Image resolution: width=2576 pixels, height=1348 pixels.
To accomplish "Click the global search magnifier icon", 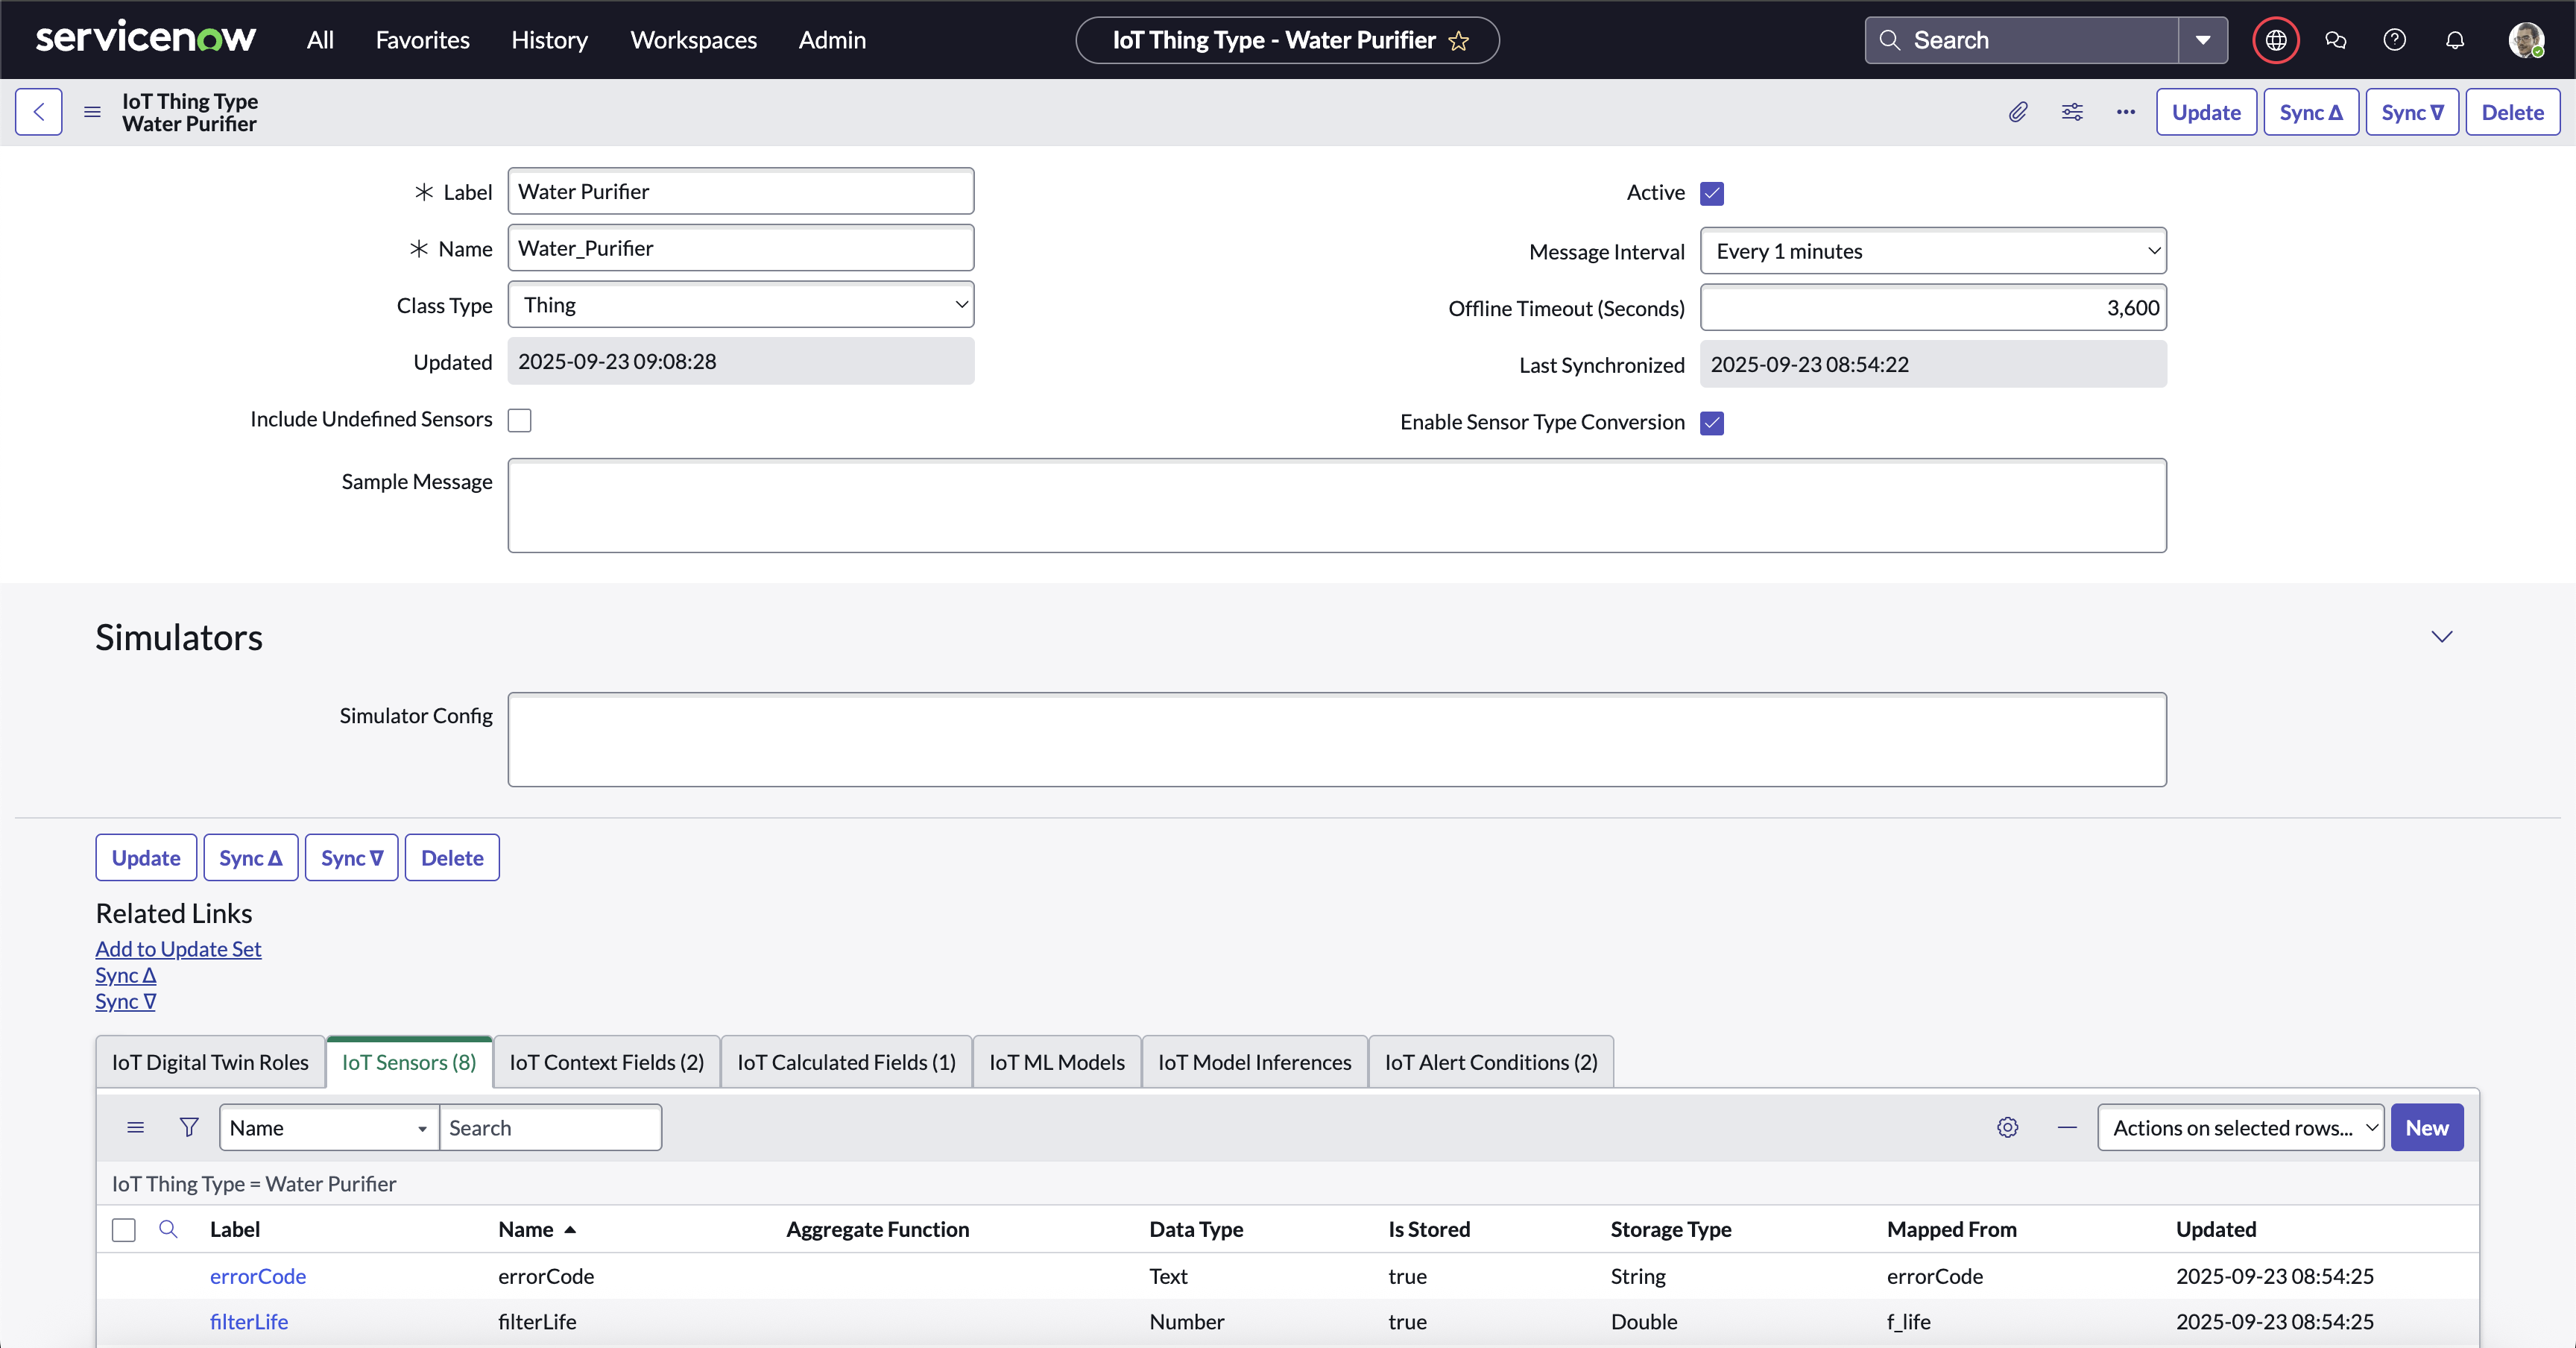I will pos(1889,40).
